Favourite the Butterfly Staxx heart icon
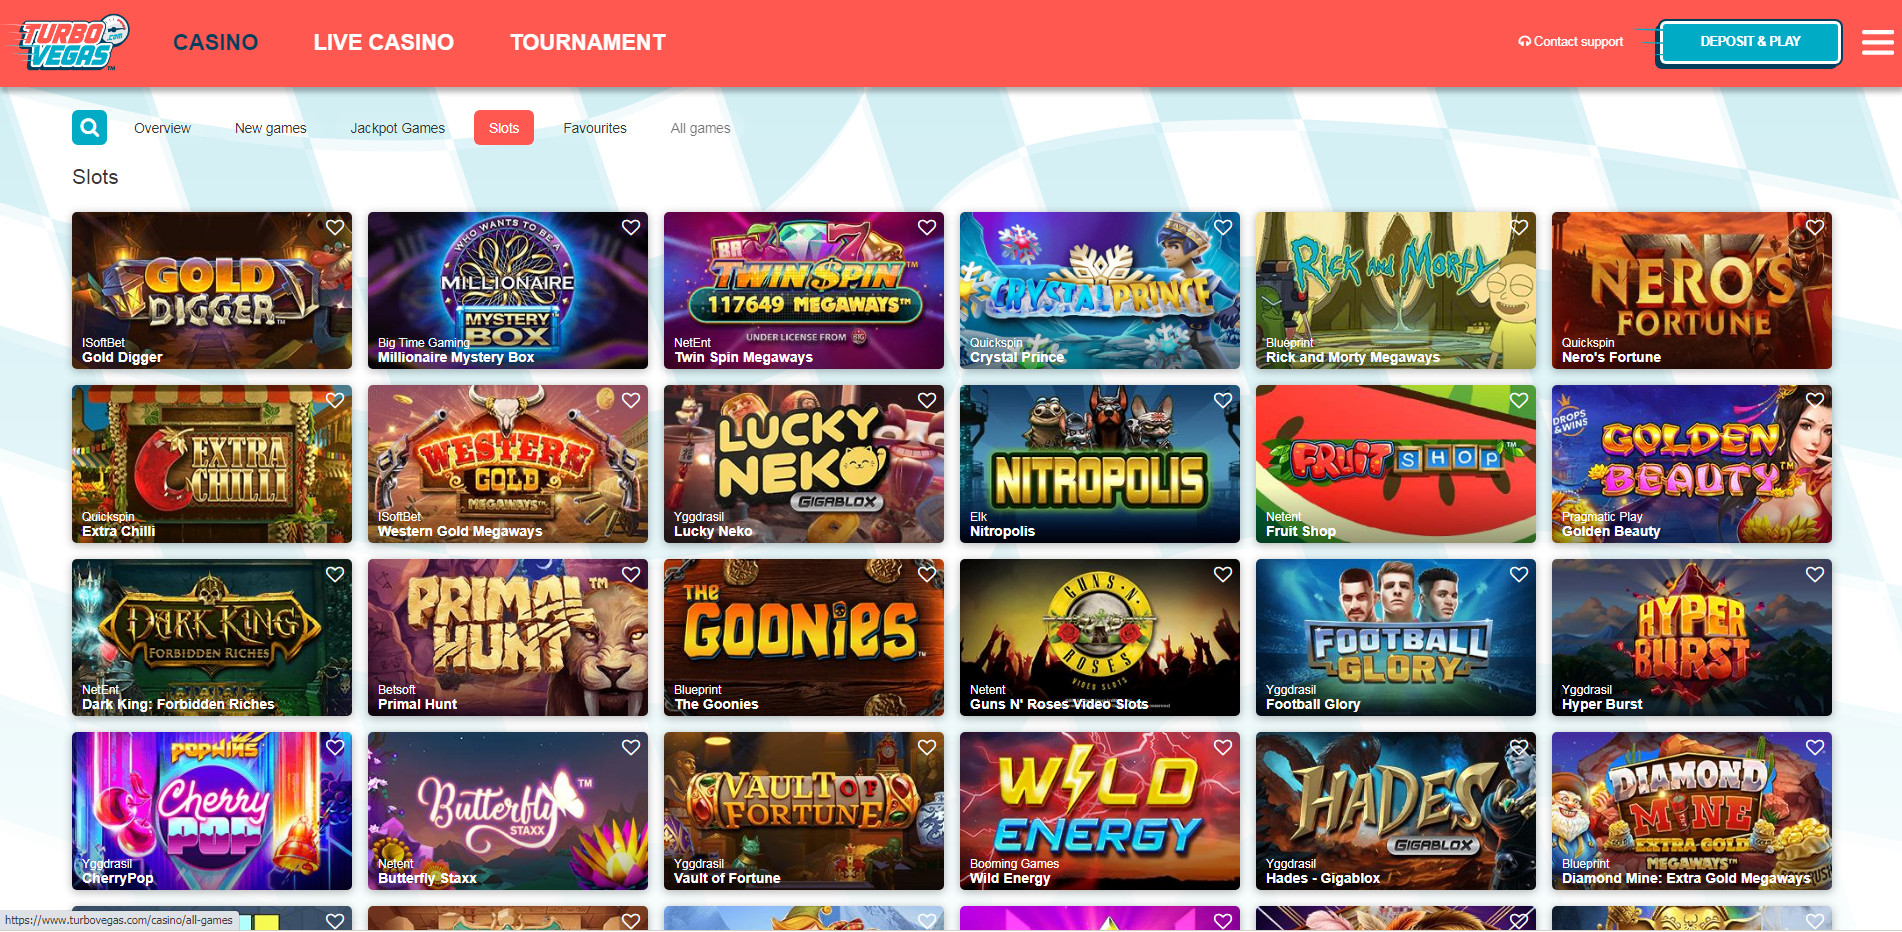The width and height of the screenshot is (1902, 932). tap(631, 747)
